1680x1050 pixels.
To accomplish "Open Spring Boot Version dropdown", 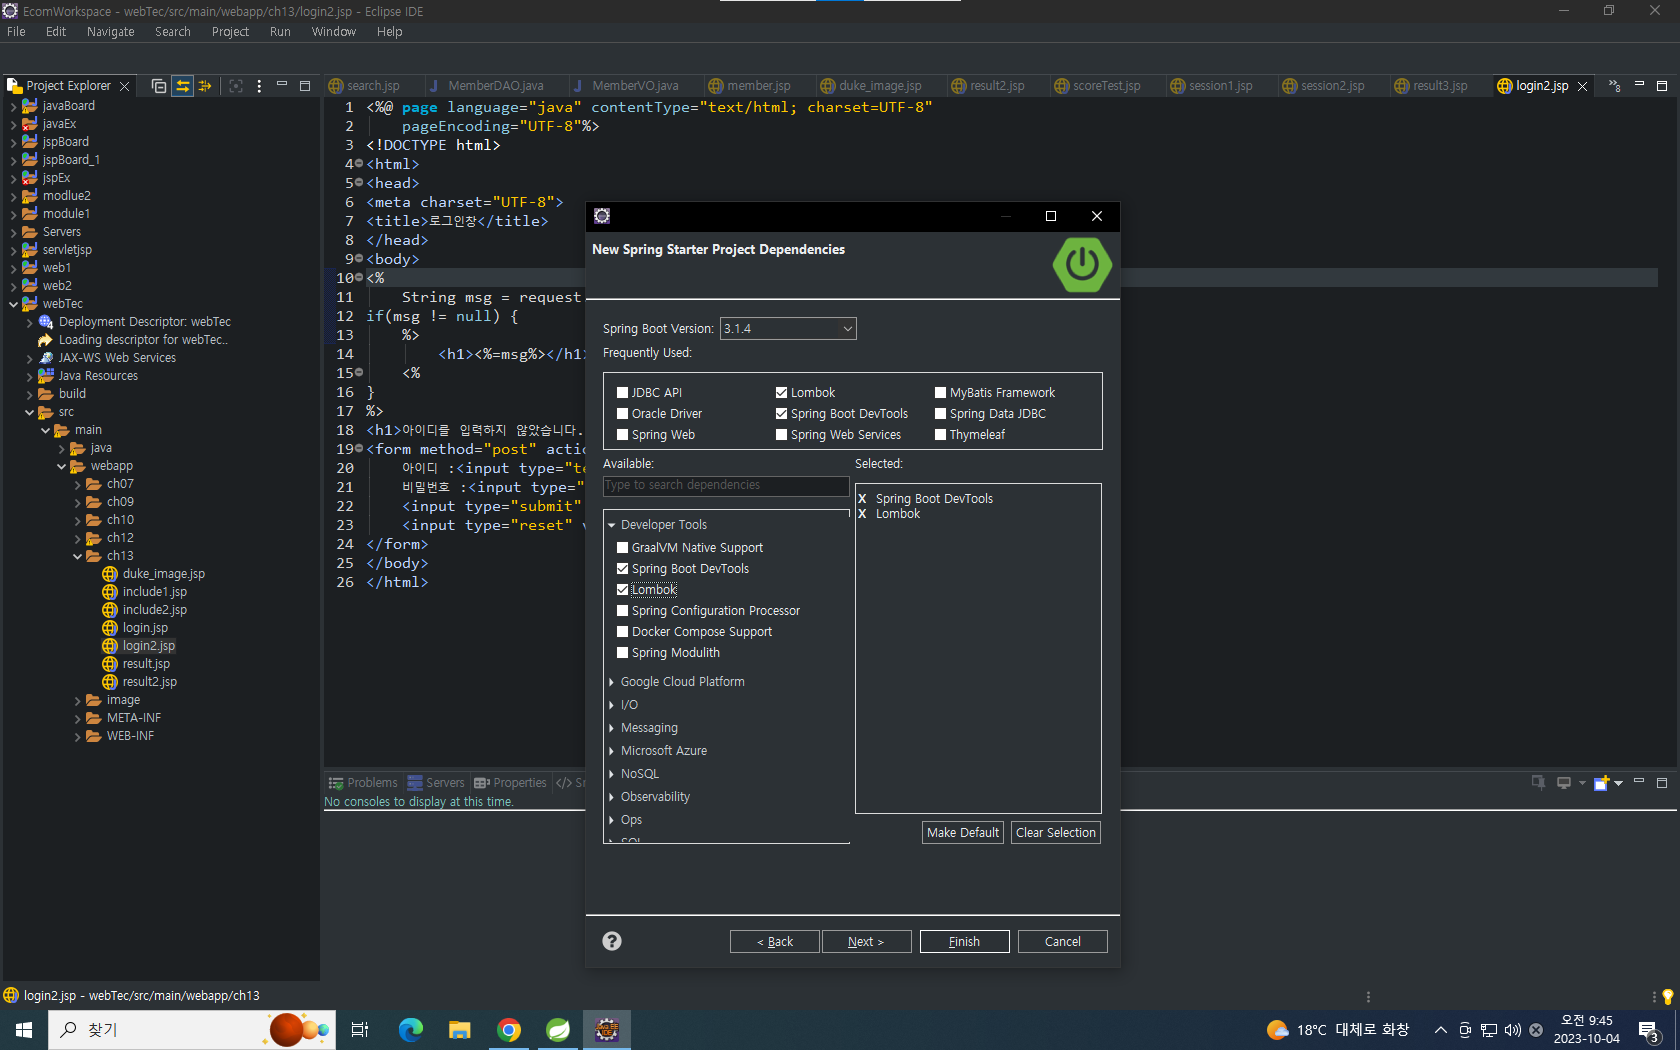I will point(788,329).
